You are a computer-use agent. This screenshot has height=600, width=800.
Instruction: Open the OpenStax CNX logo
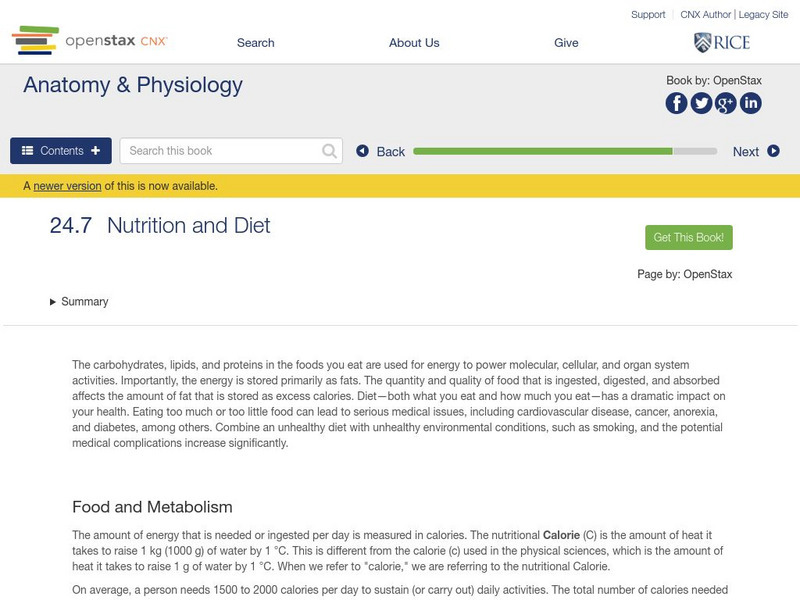[90, 41]
